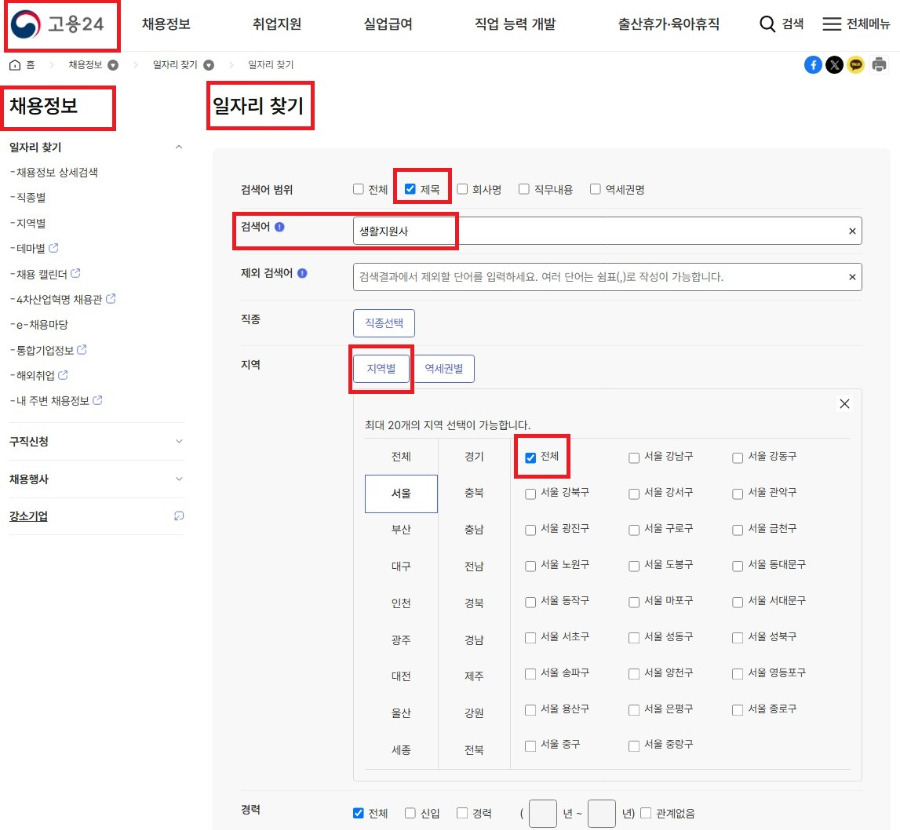Print the page using the printer icon
This screenshot has width=900, height=830.
click(x=879, y=64)
